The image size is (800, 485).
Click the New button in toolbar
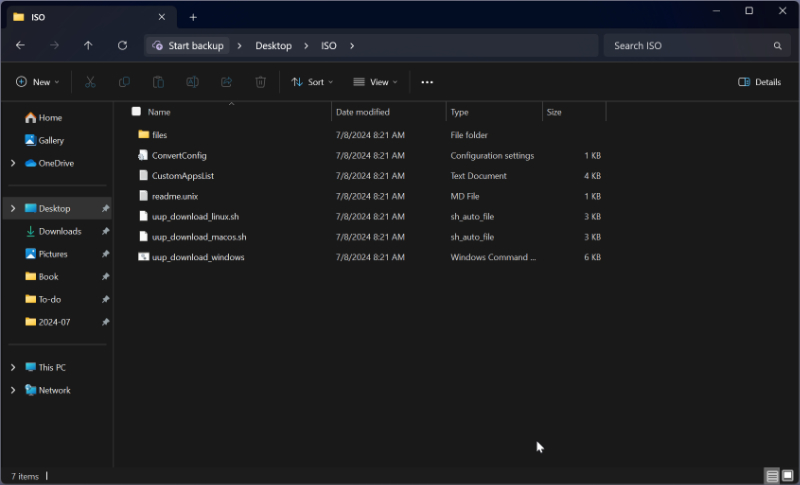pos(38,82)
